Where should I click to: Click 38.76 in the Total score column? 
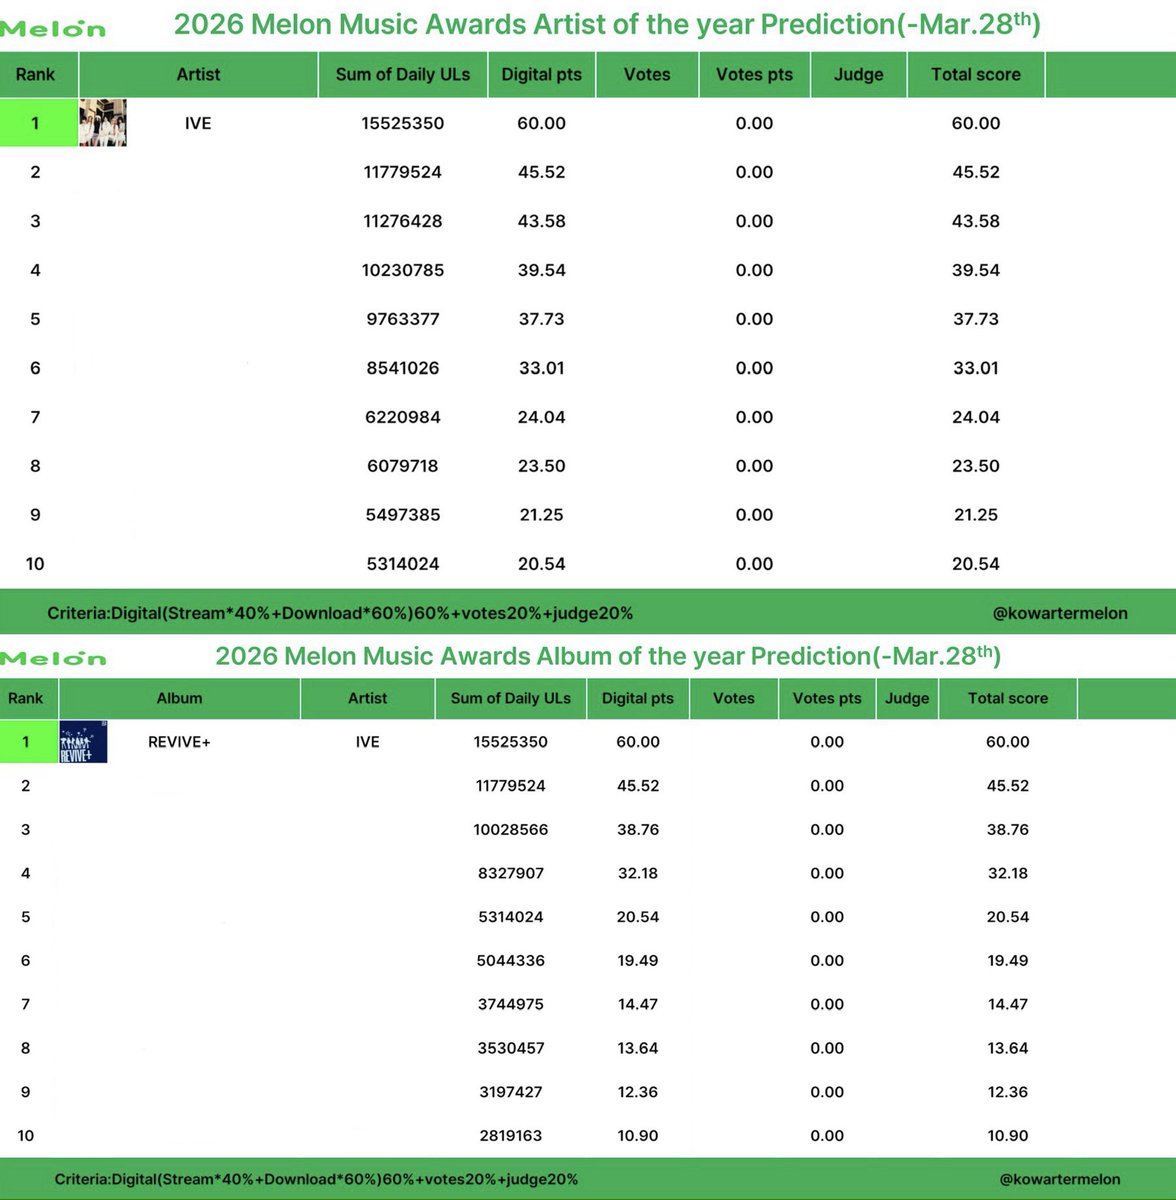(x=1008, y=829)
